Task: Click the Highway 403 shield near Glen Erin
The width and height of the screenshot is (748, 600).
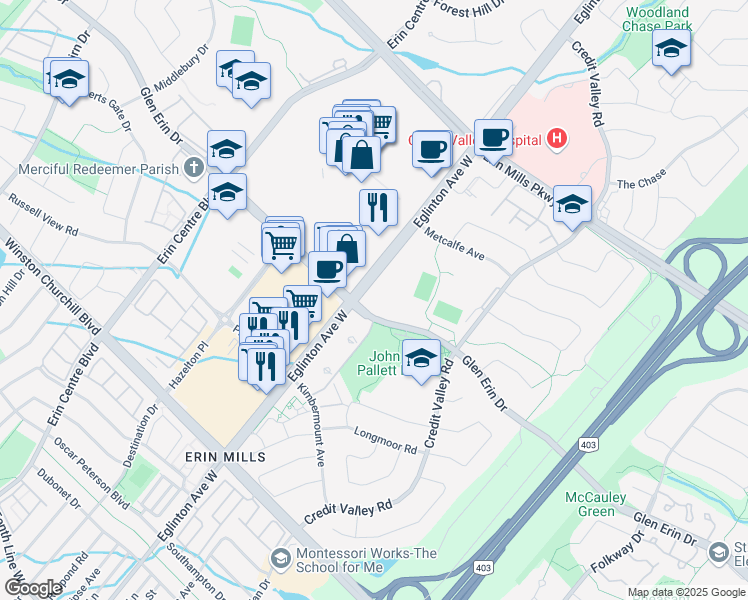Action: [x=588, y=445]
